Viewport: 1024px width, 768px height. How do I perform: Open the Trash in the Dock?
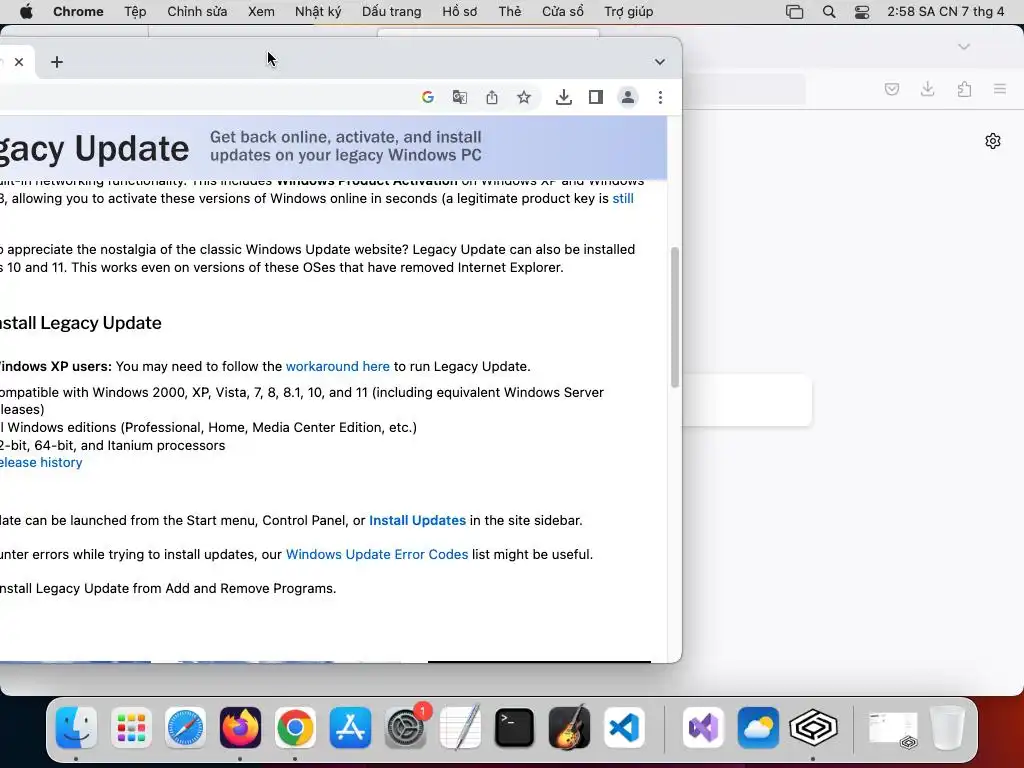coord(948,728)
